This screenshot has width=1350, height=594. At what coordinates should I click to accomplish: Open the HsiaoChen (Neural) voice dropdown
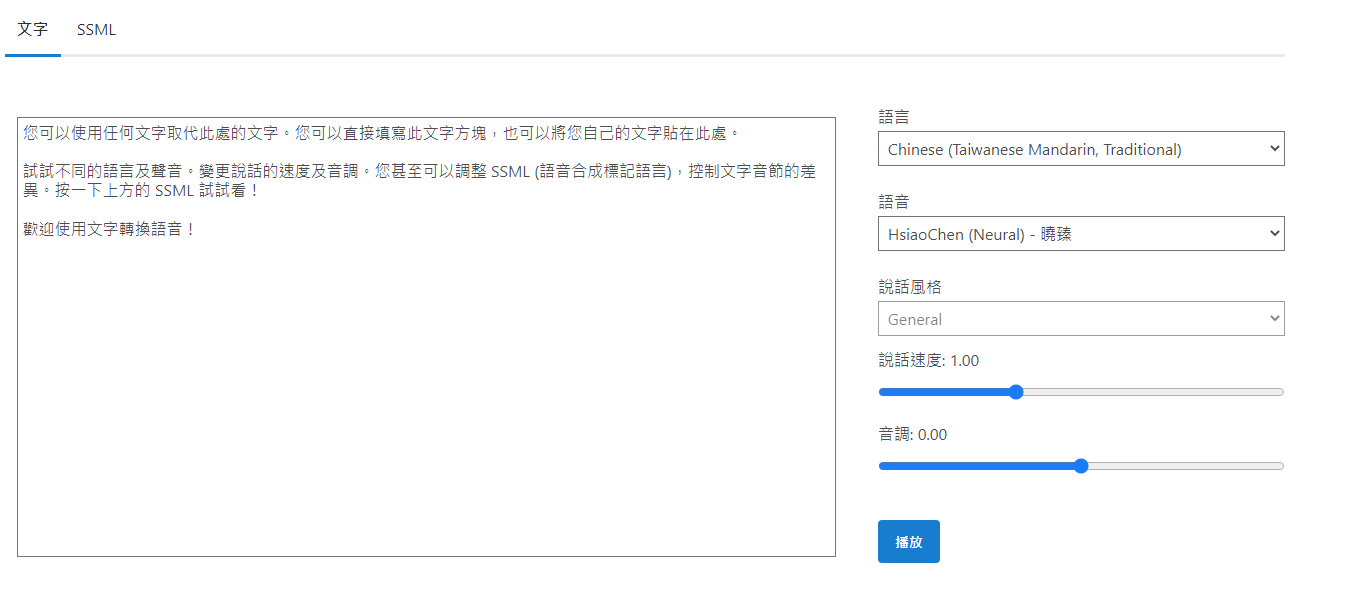click(x=1080, y=234)
